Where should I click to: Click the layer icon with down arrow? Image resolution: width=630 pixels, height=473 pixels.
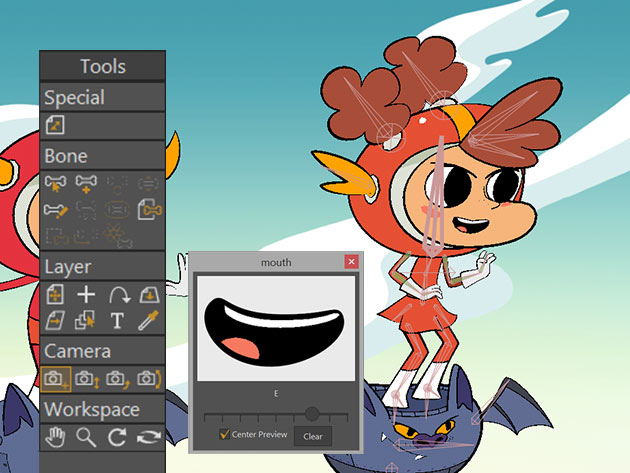149,295
